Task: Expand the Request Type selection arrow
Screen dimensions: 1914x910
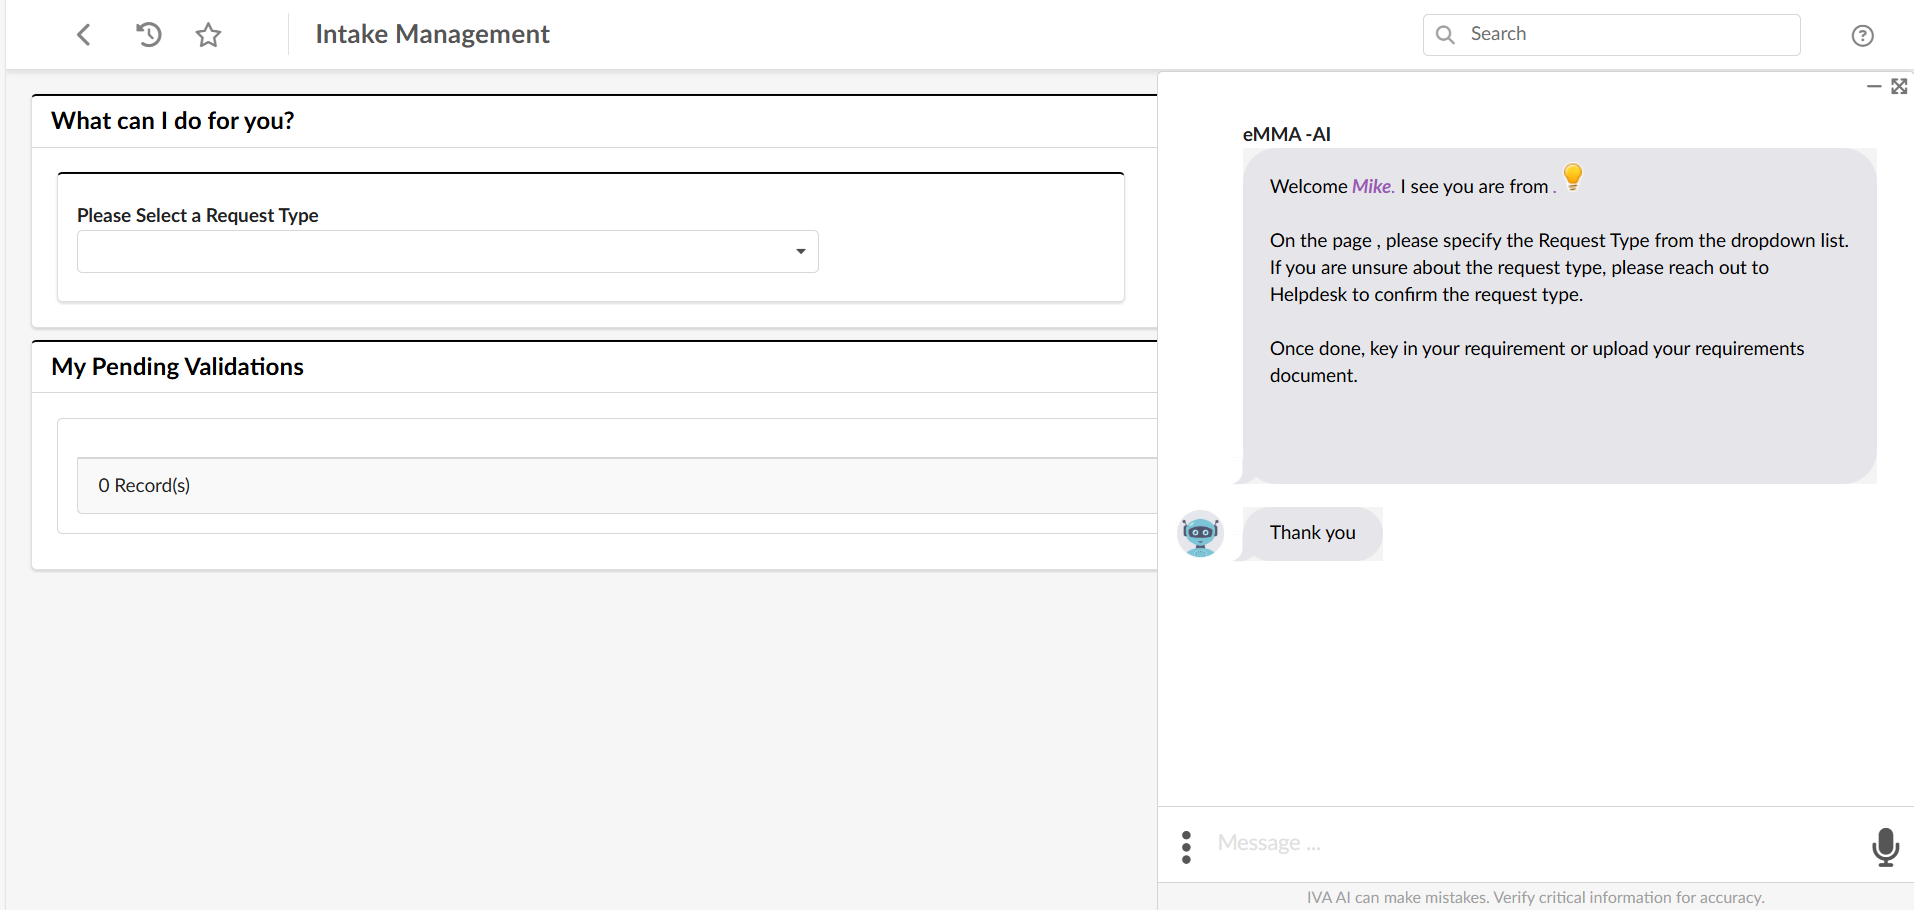Action: 799,251
